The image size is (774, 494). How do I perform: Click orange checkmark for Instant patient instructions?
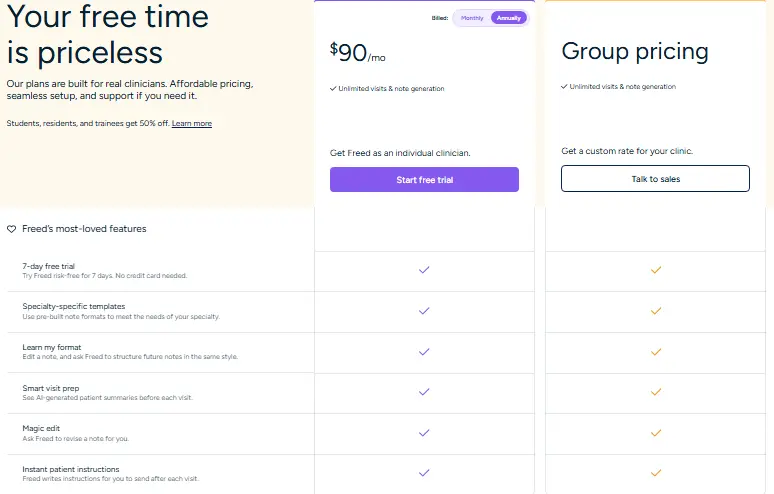(656, 472)
